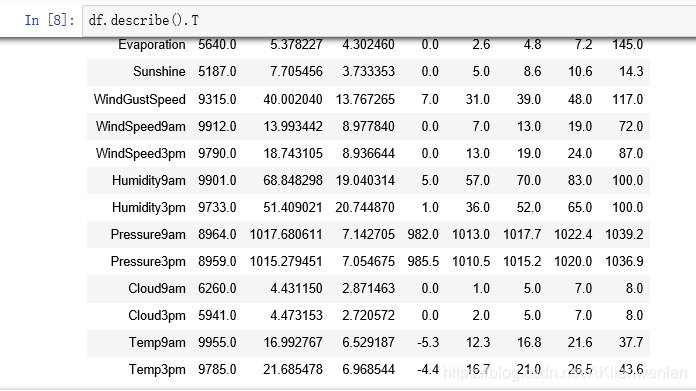The width and height of the screenshot is (696, 391).
Task: Click Evaporation mean value 5.378227
Action: (x=297, y=44)
